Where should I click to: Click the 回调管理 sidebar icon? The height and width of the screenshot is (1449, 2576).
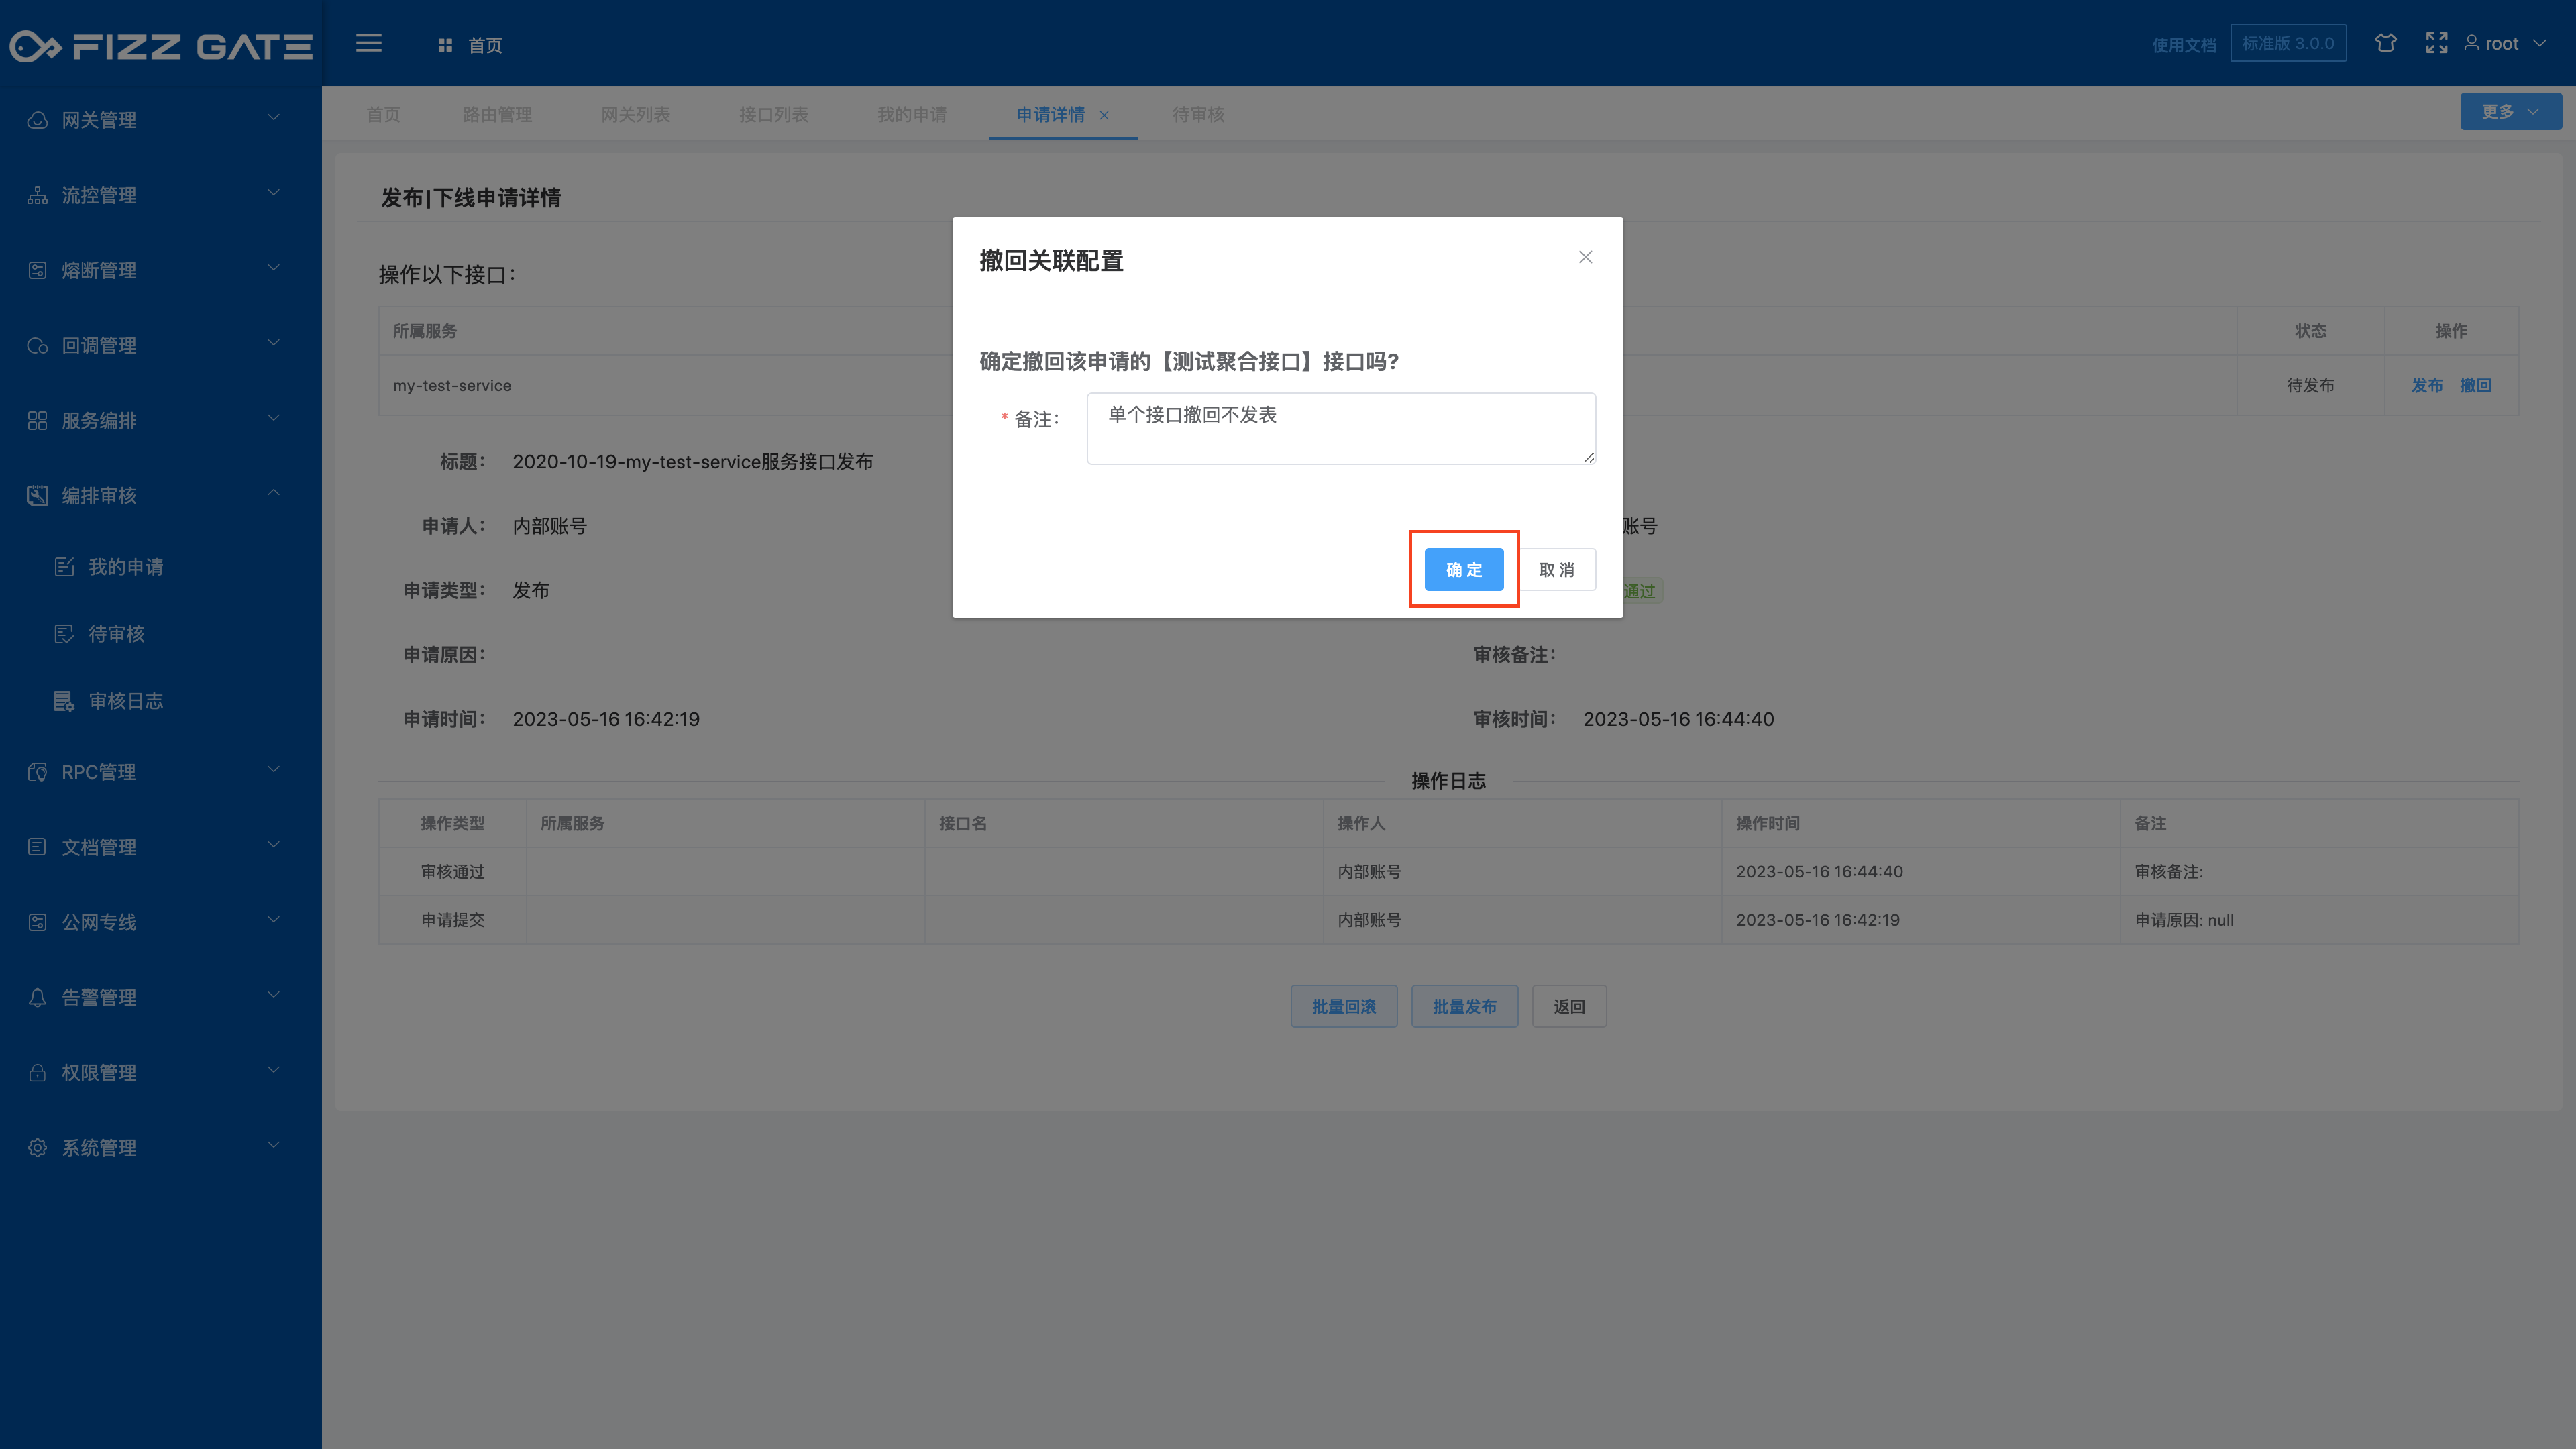point(37,345)
